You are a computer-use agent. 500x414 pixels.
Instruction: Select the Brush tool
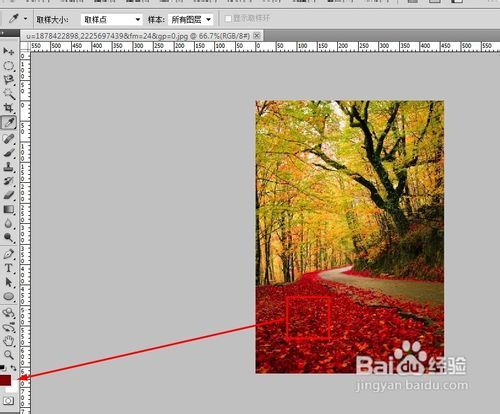[9, 153]
